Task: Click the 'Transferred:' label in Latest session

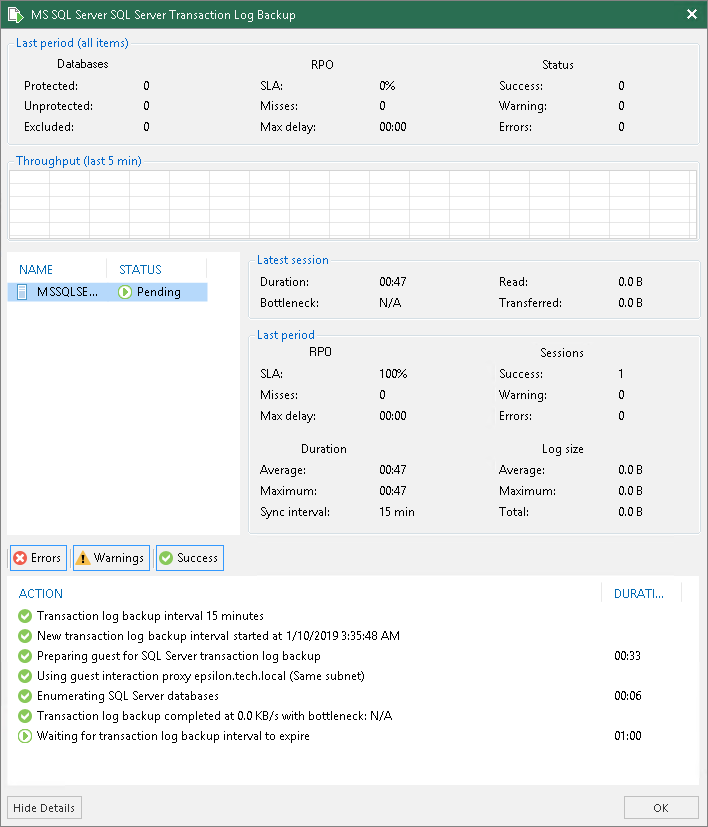Action: [x=530, y=303]
